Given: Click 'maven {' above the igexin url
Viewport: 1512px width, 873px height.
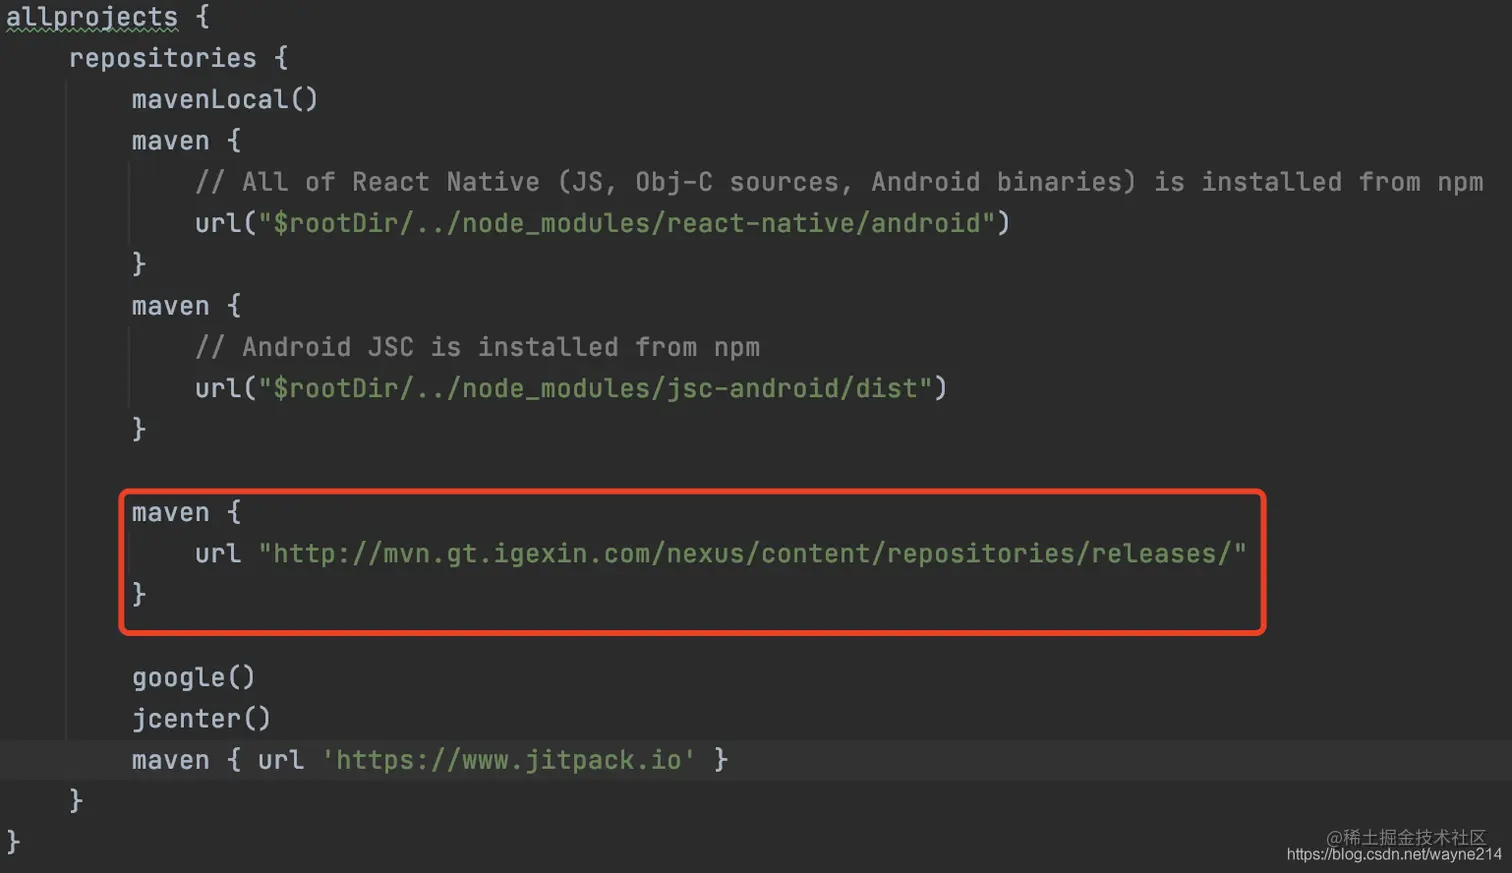Looking at the screenshot, I should (x=187, y=512).
